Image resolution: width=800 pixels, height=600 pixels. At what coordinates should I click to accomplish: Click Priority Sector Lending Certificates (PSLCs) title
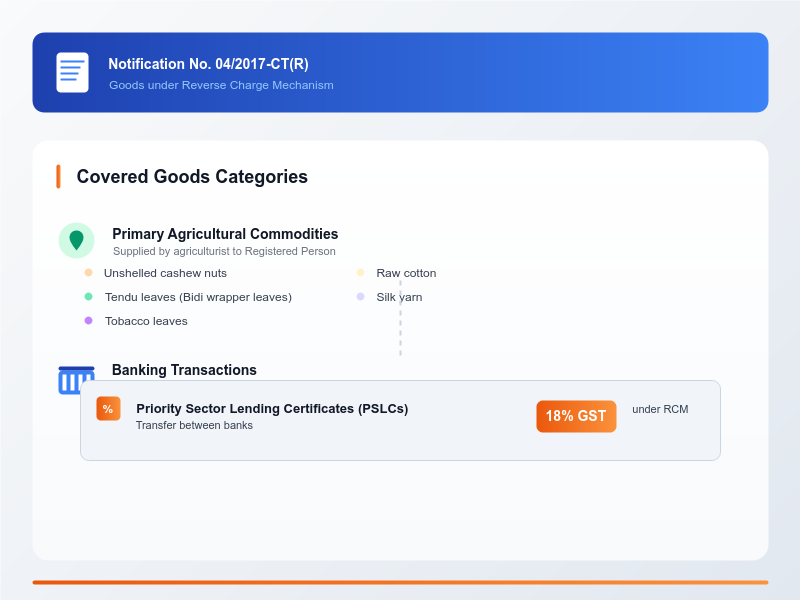pyautogui.click(x=272, y=409)
